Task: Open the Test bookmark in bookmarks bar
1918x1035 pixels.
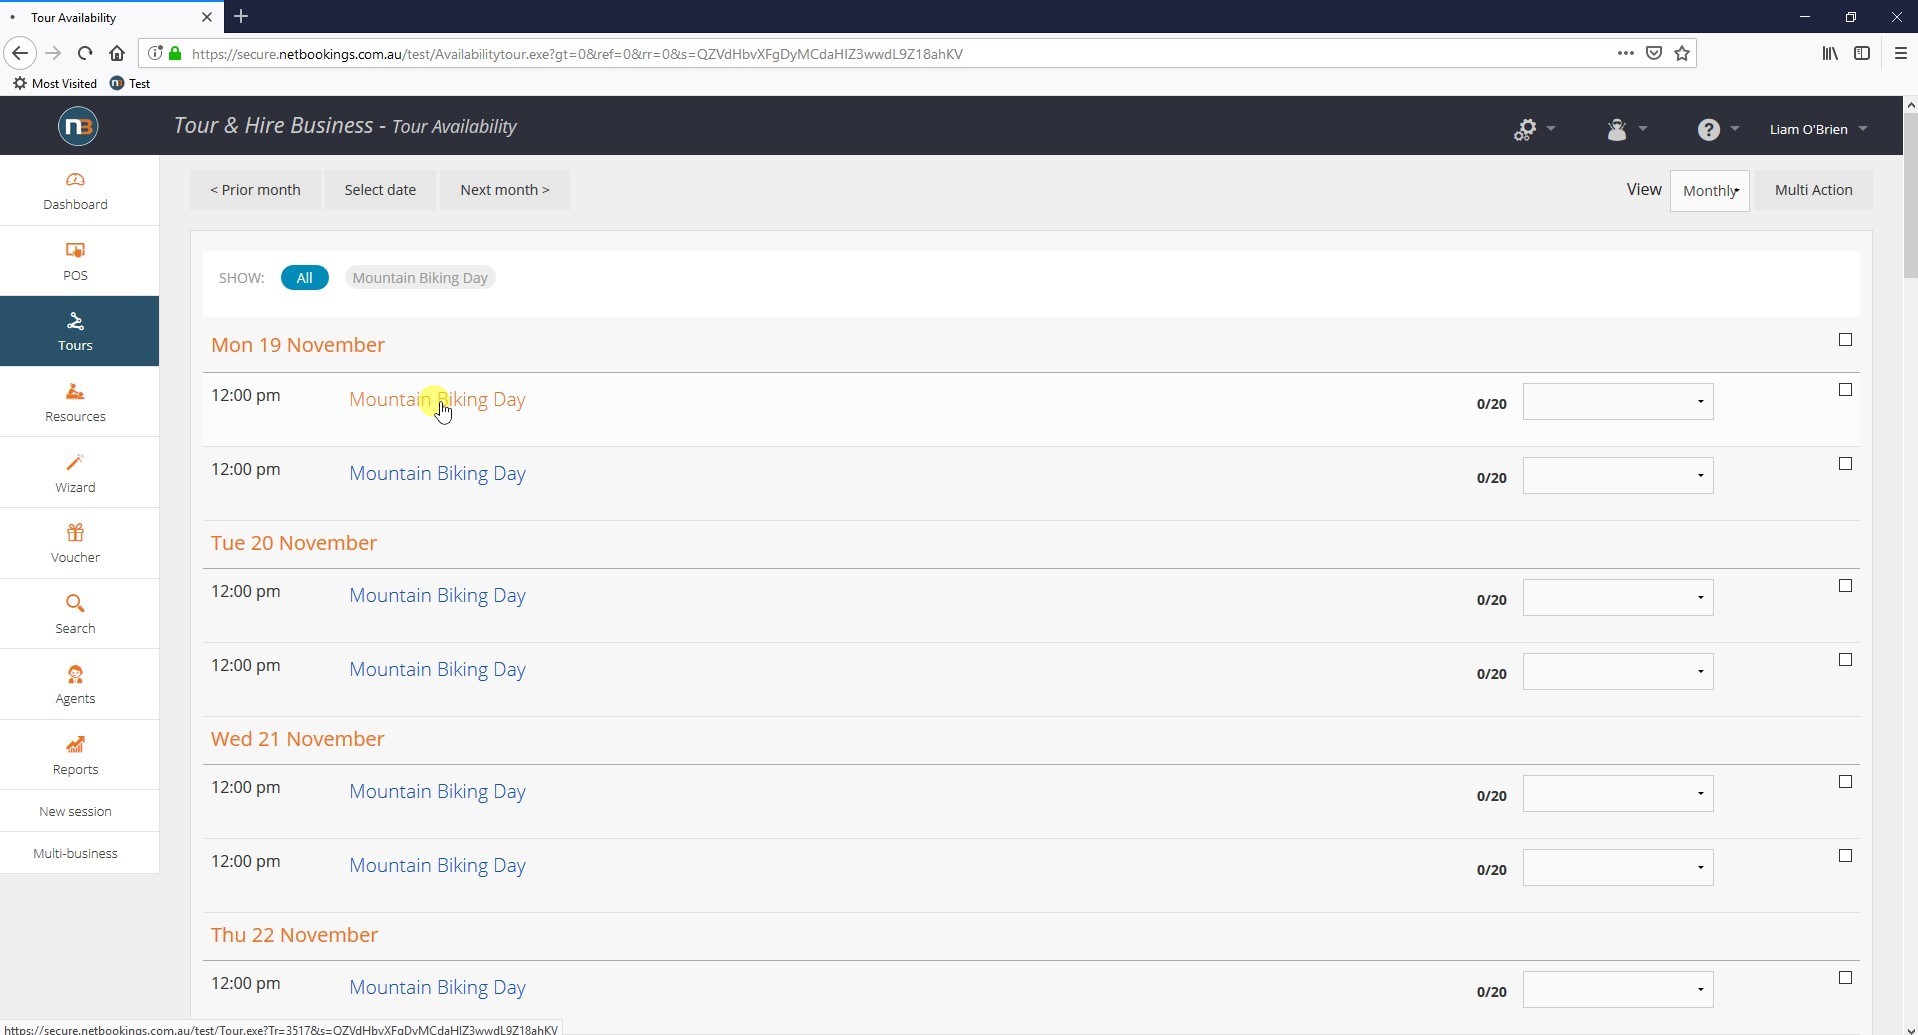Action: point(130,83)
